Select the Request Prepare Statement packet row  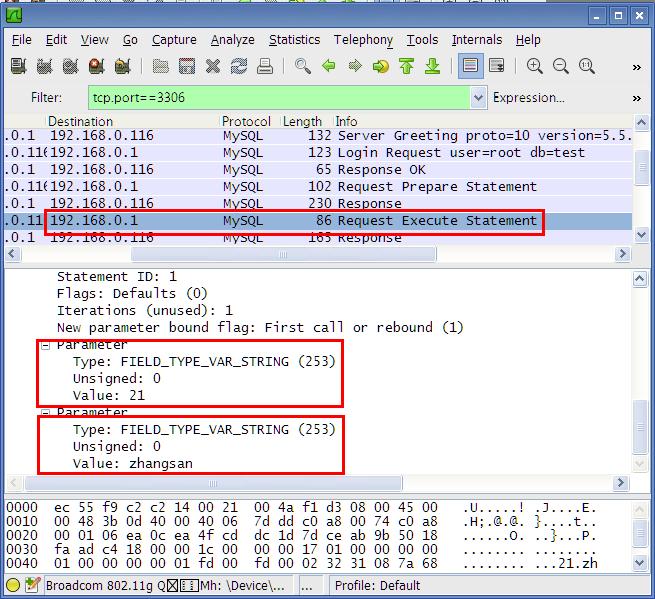[x=318, y=186]
